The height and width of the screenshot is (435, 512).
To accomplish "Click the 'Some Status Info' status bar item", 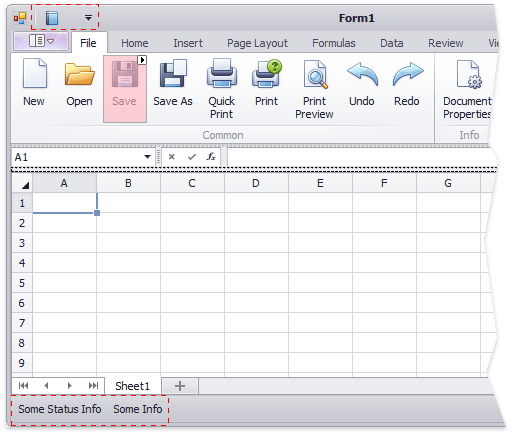I will (60, 409).
